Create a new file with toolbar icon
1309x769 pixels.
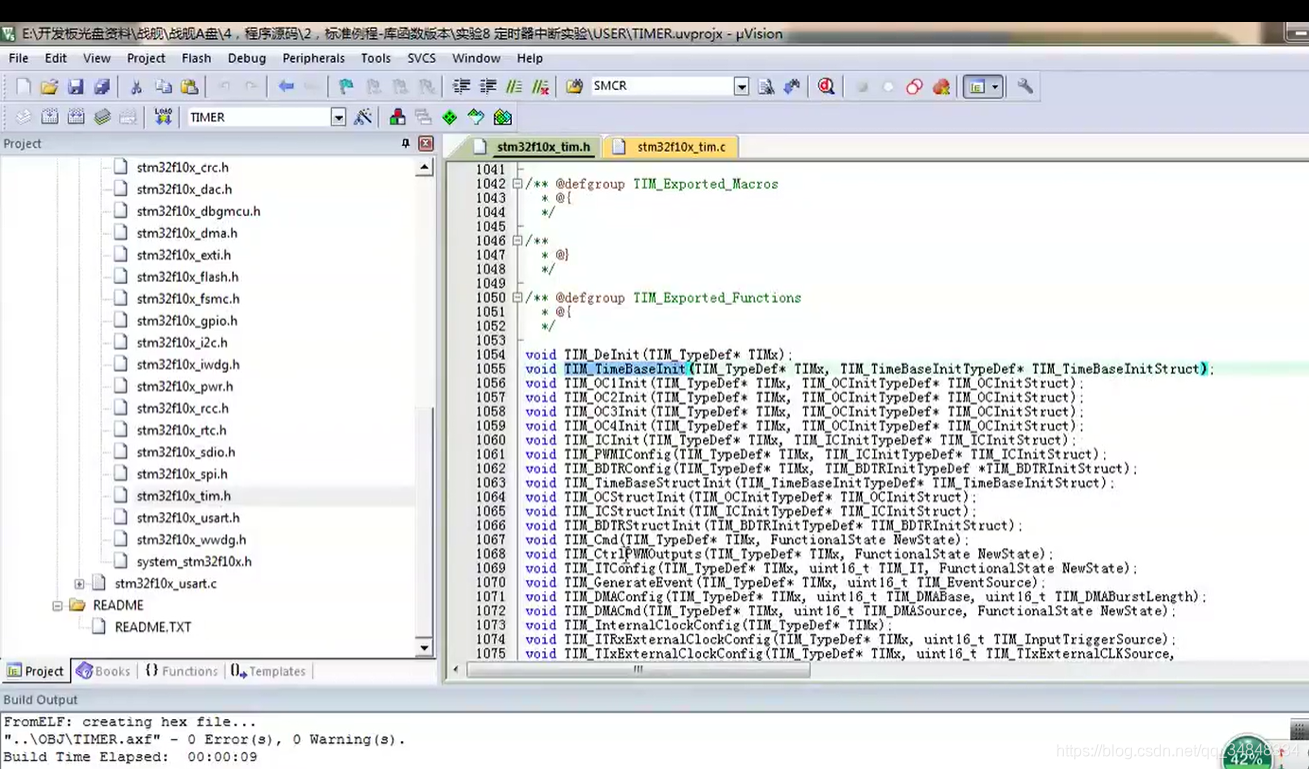(x=23, y=87)
